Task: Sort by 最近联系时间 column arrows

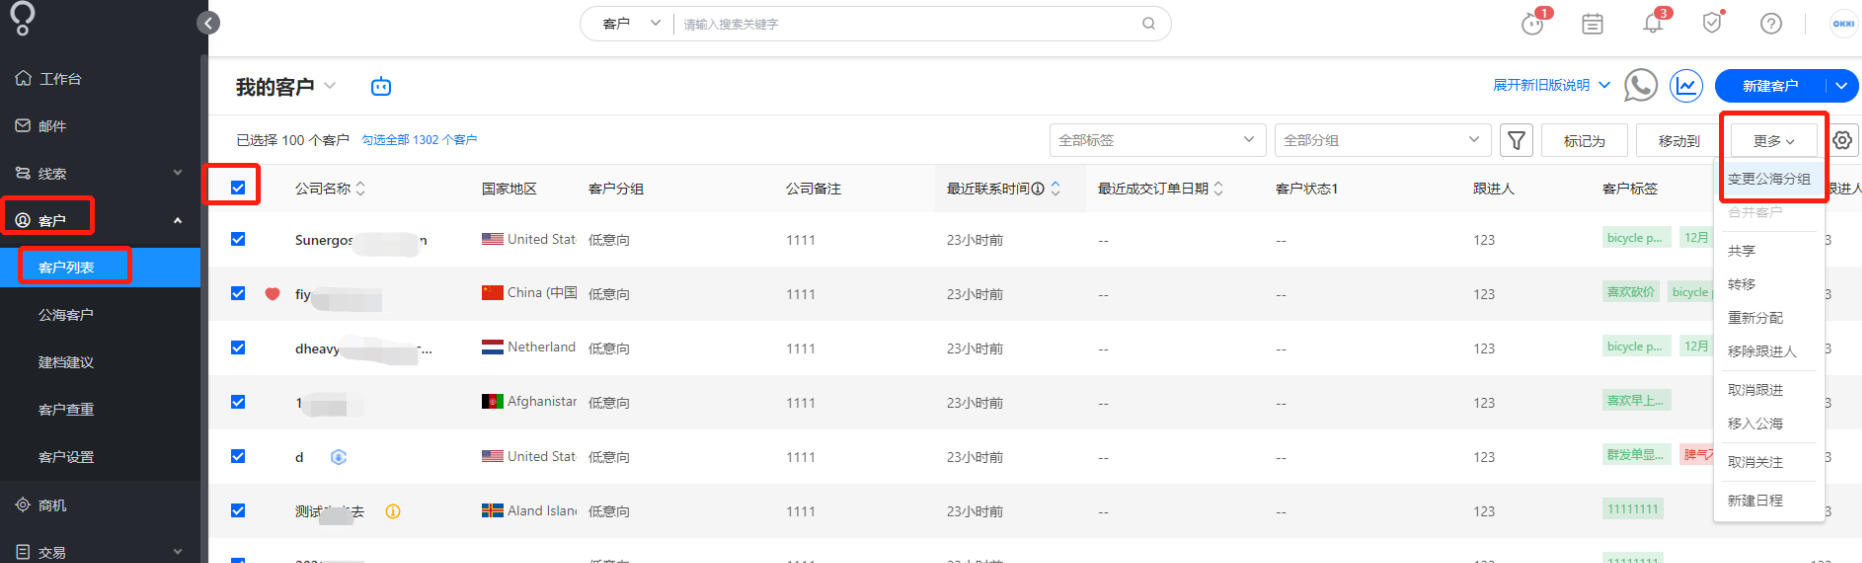Action: click(1056, 188)
